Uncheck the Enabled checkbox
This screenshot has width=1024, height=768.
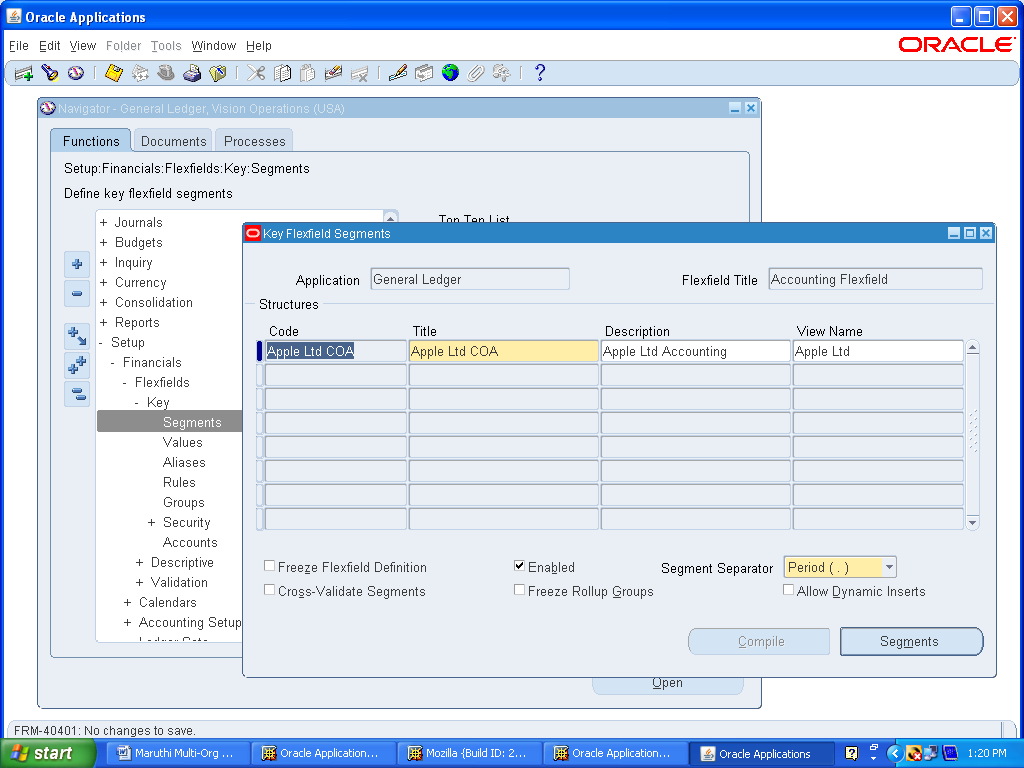click(519, 565)
